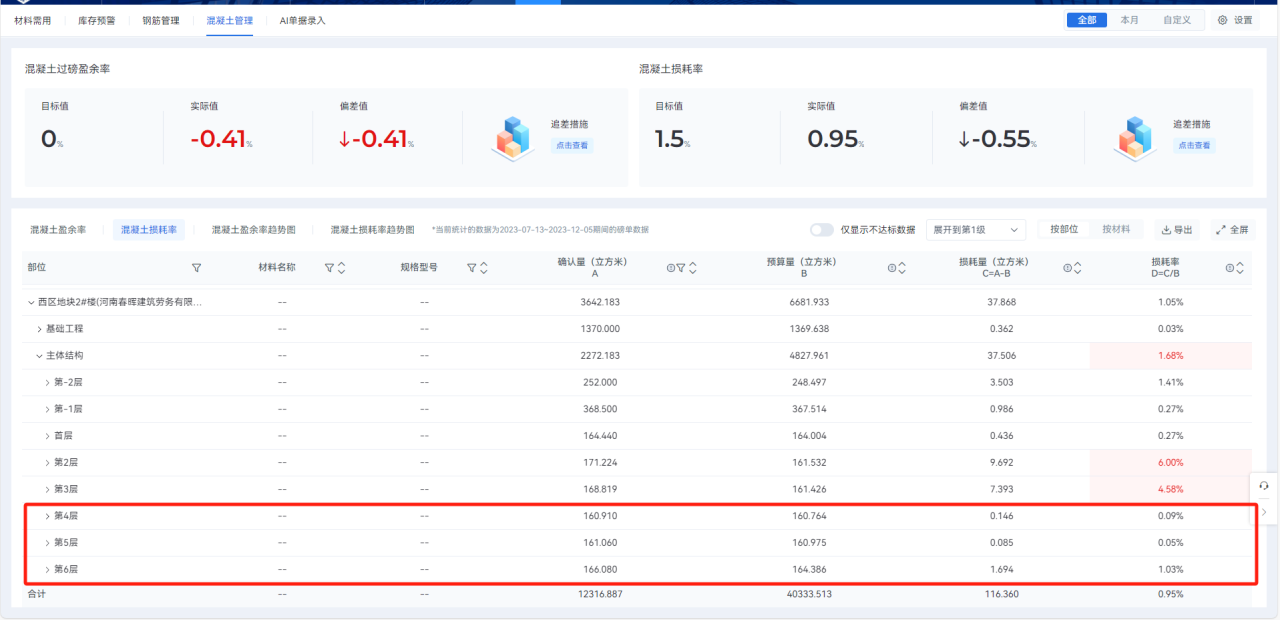Image resolution: width=1280 pixels, height=620 pixels.
Task: Select 全部 time range
Action: (1087, 20)
